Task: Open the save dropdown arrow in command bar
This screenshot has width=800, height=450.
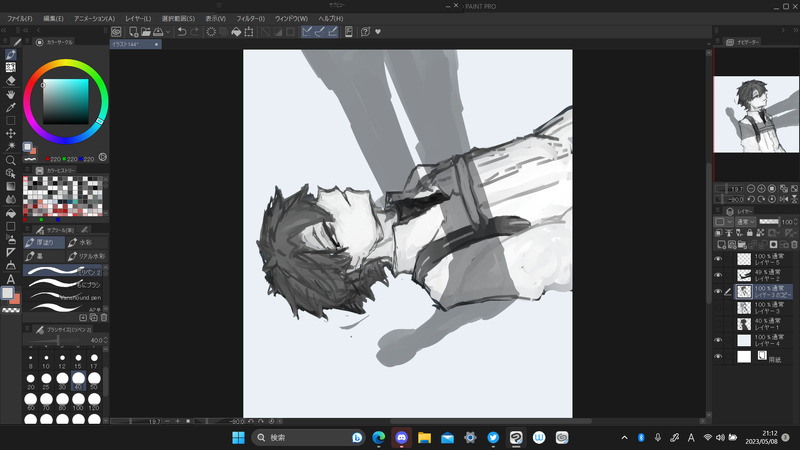Action: [168, 32]
